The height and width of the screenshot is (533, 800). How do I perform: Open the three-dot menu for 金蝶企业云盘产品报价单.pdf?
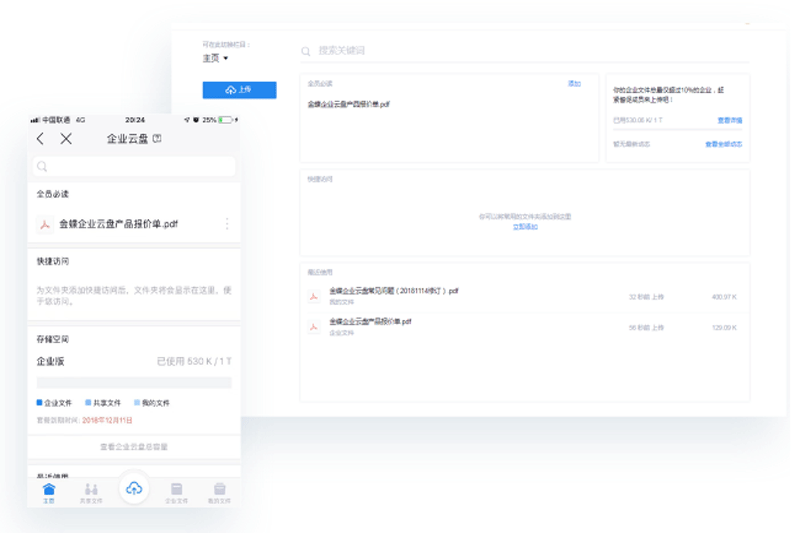click(x=227, y=224)
